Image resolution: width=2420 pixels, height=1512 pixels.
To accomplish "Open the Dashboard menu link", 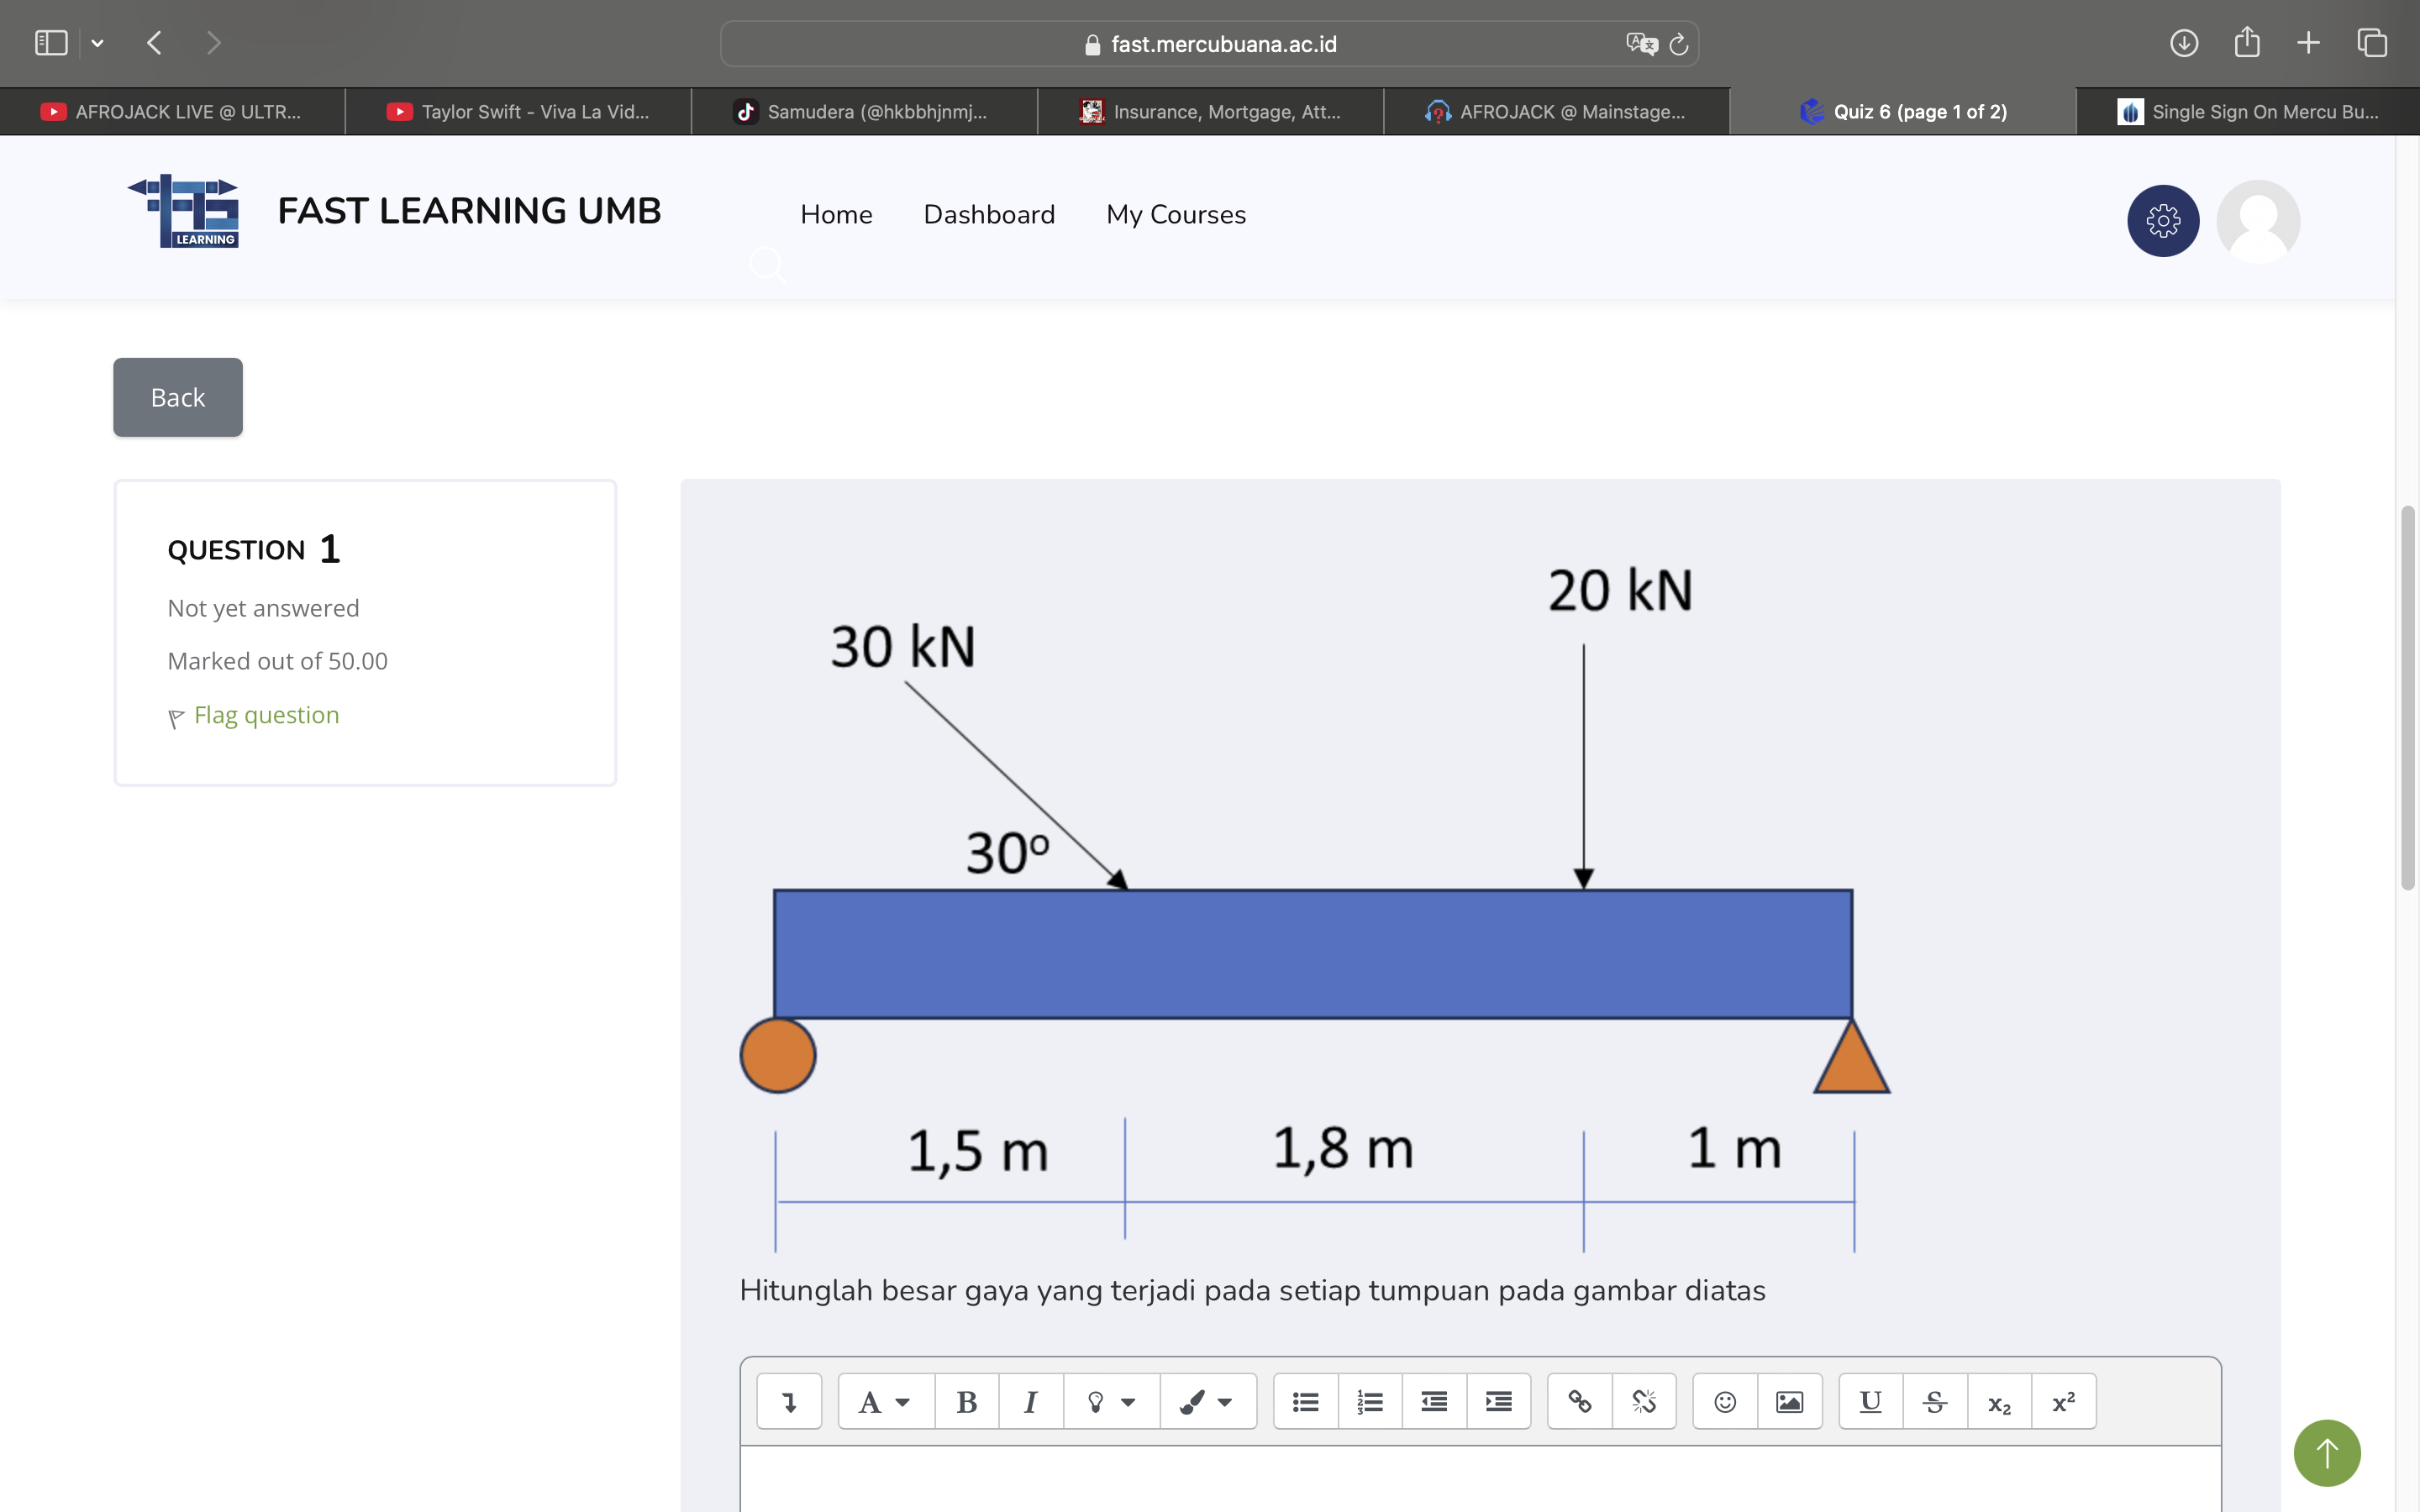I will click(989, 214).
